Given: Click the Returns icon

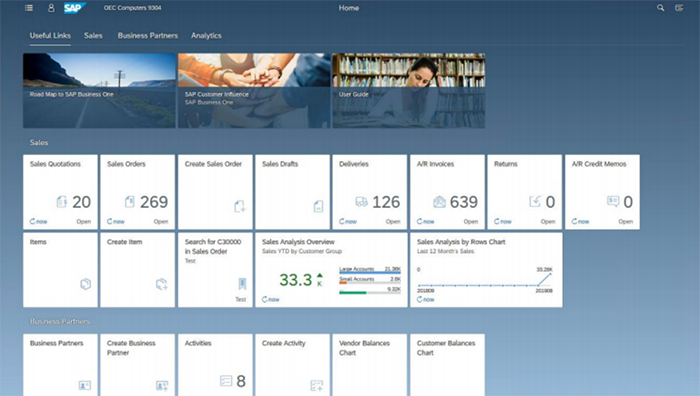Looking at the screenshot, I should click(x=535, y=201).
